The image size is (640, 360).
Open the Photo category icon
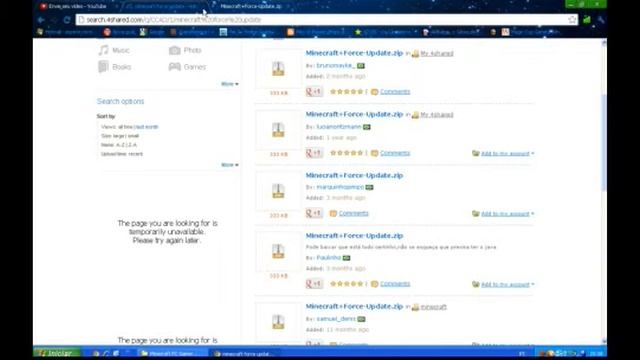point(175,50)
